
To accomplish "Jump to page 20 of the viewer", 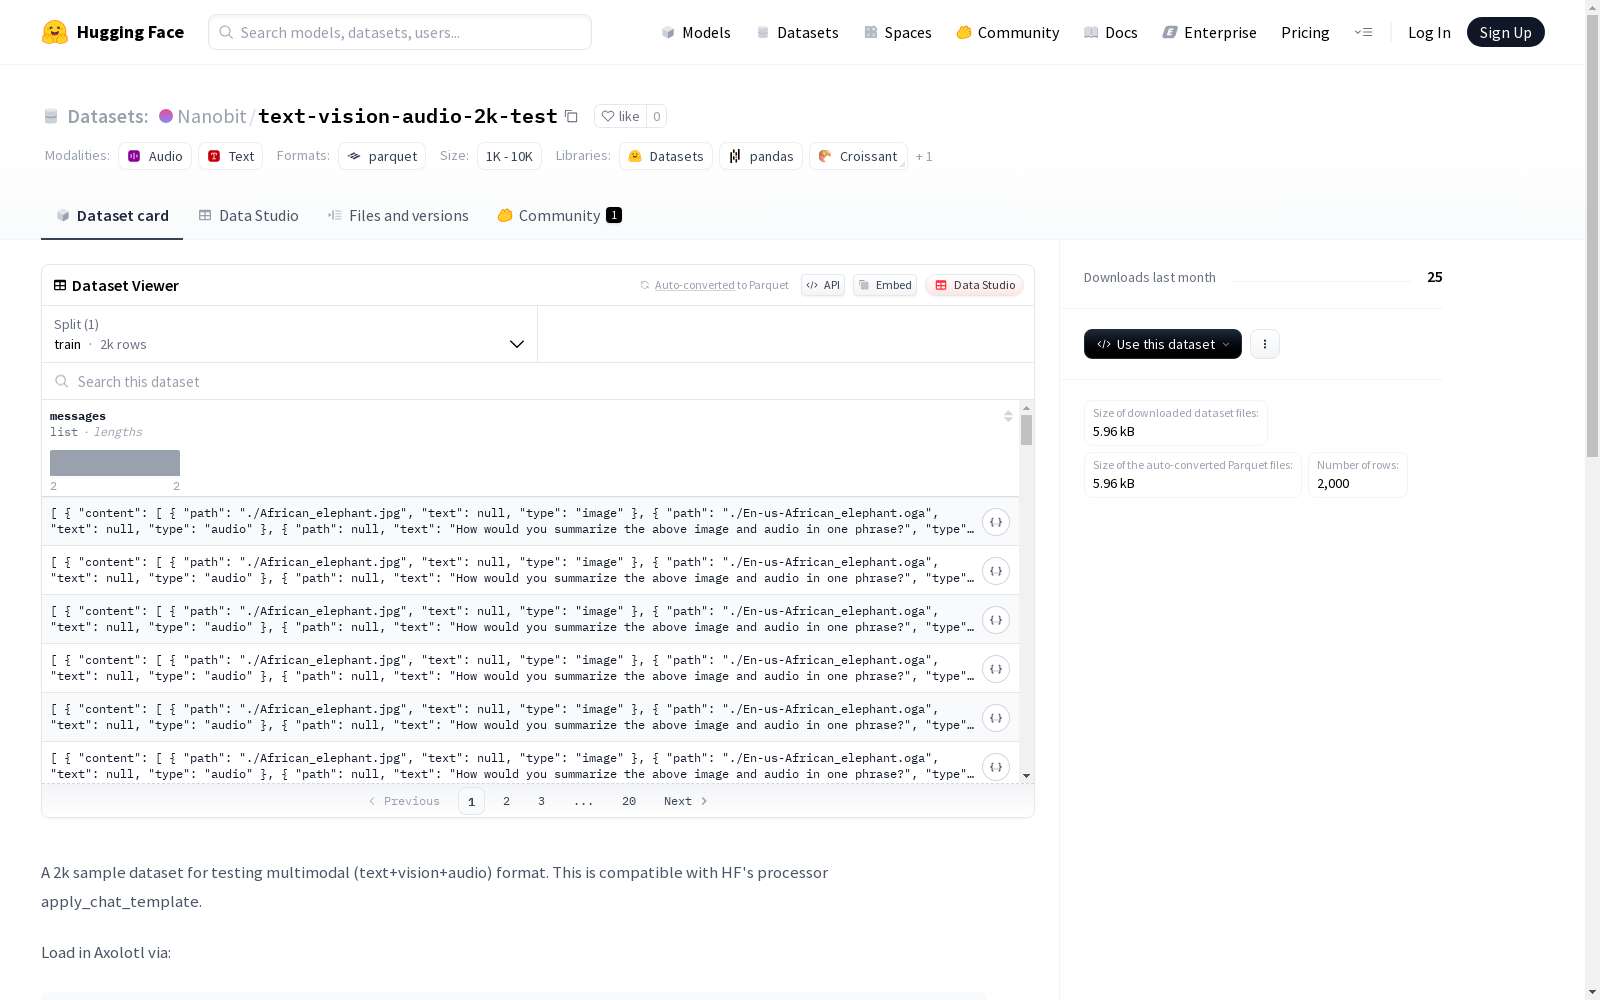I will (629, 801).
